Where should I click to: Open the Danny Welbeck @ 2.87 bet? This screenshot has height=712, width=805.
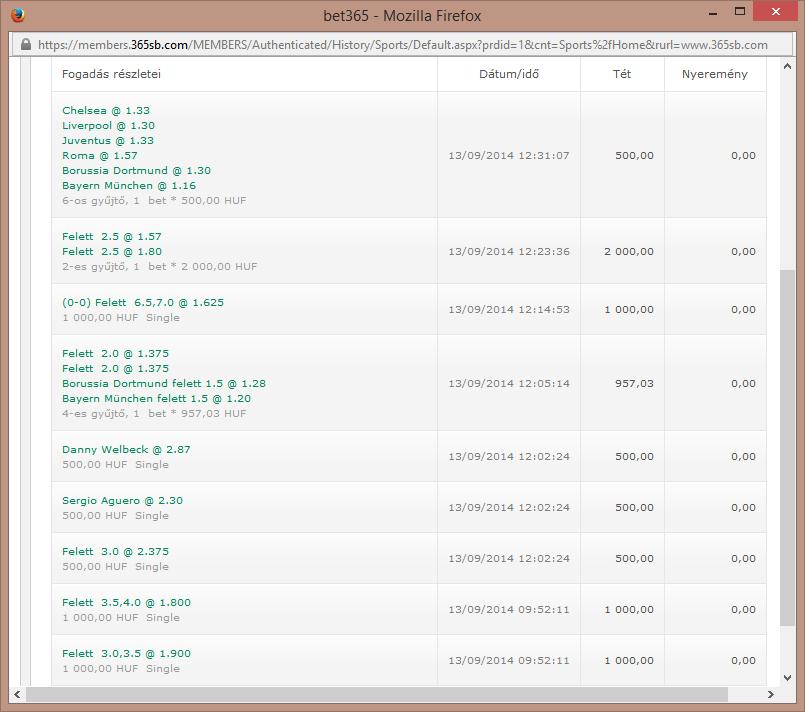point(126,449)
